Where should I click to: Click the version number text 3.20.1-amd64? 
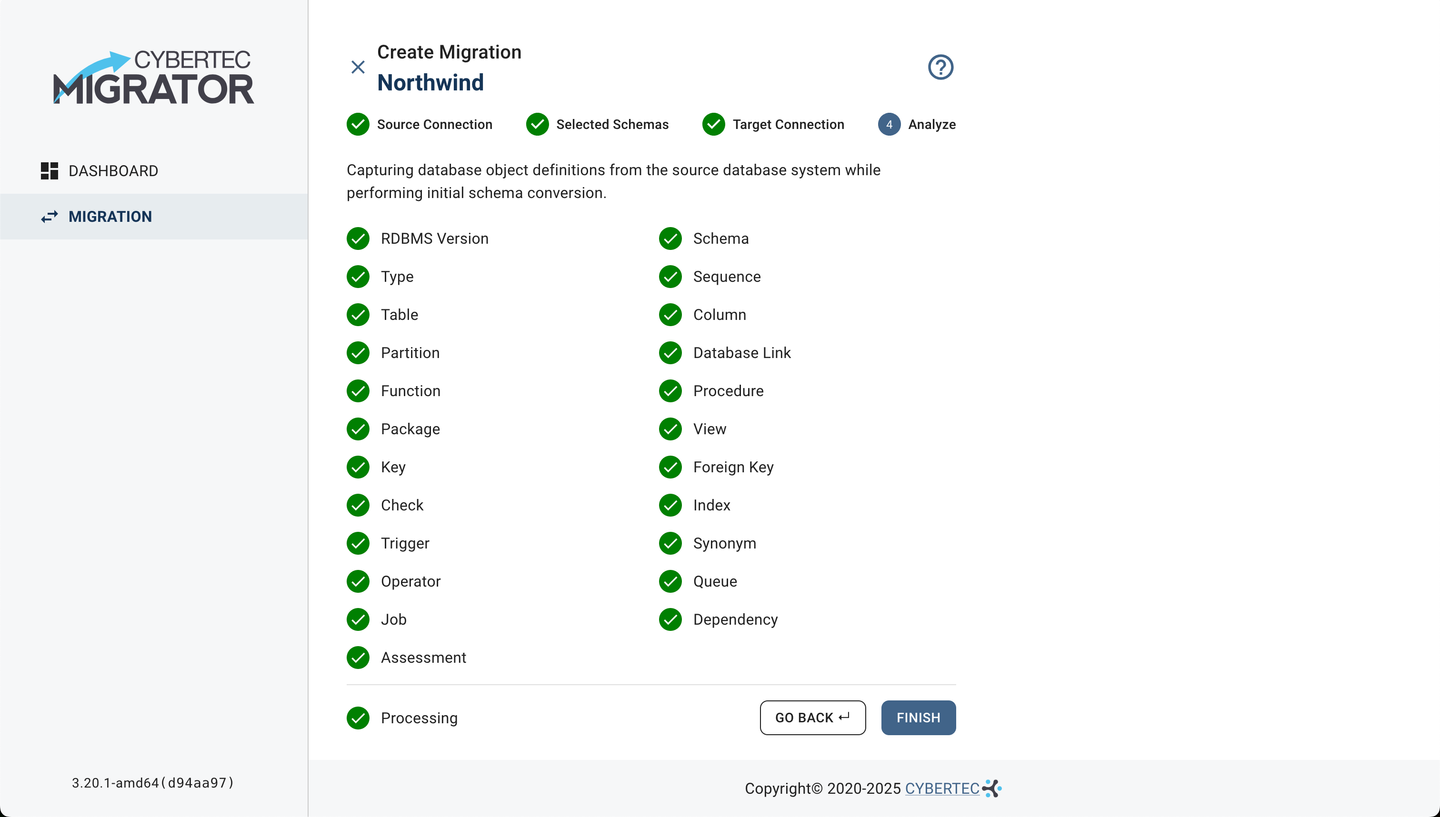click(x=153, y=783)
